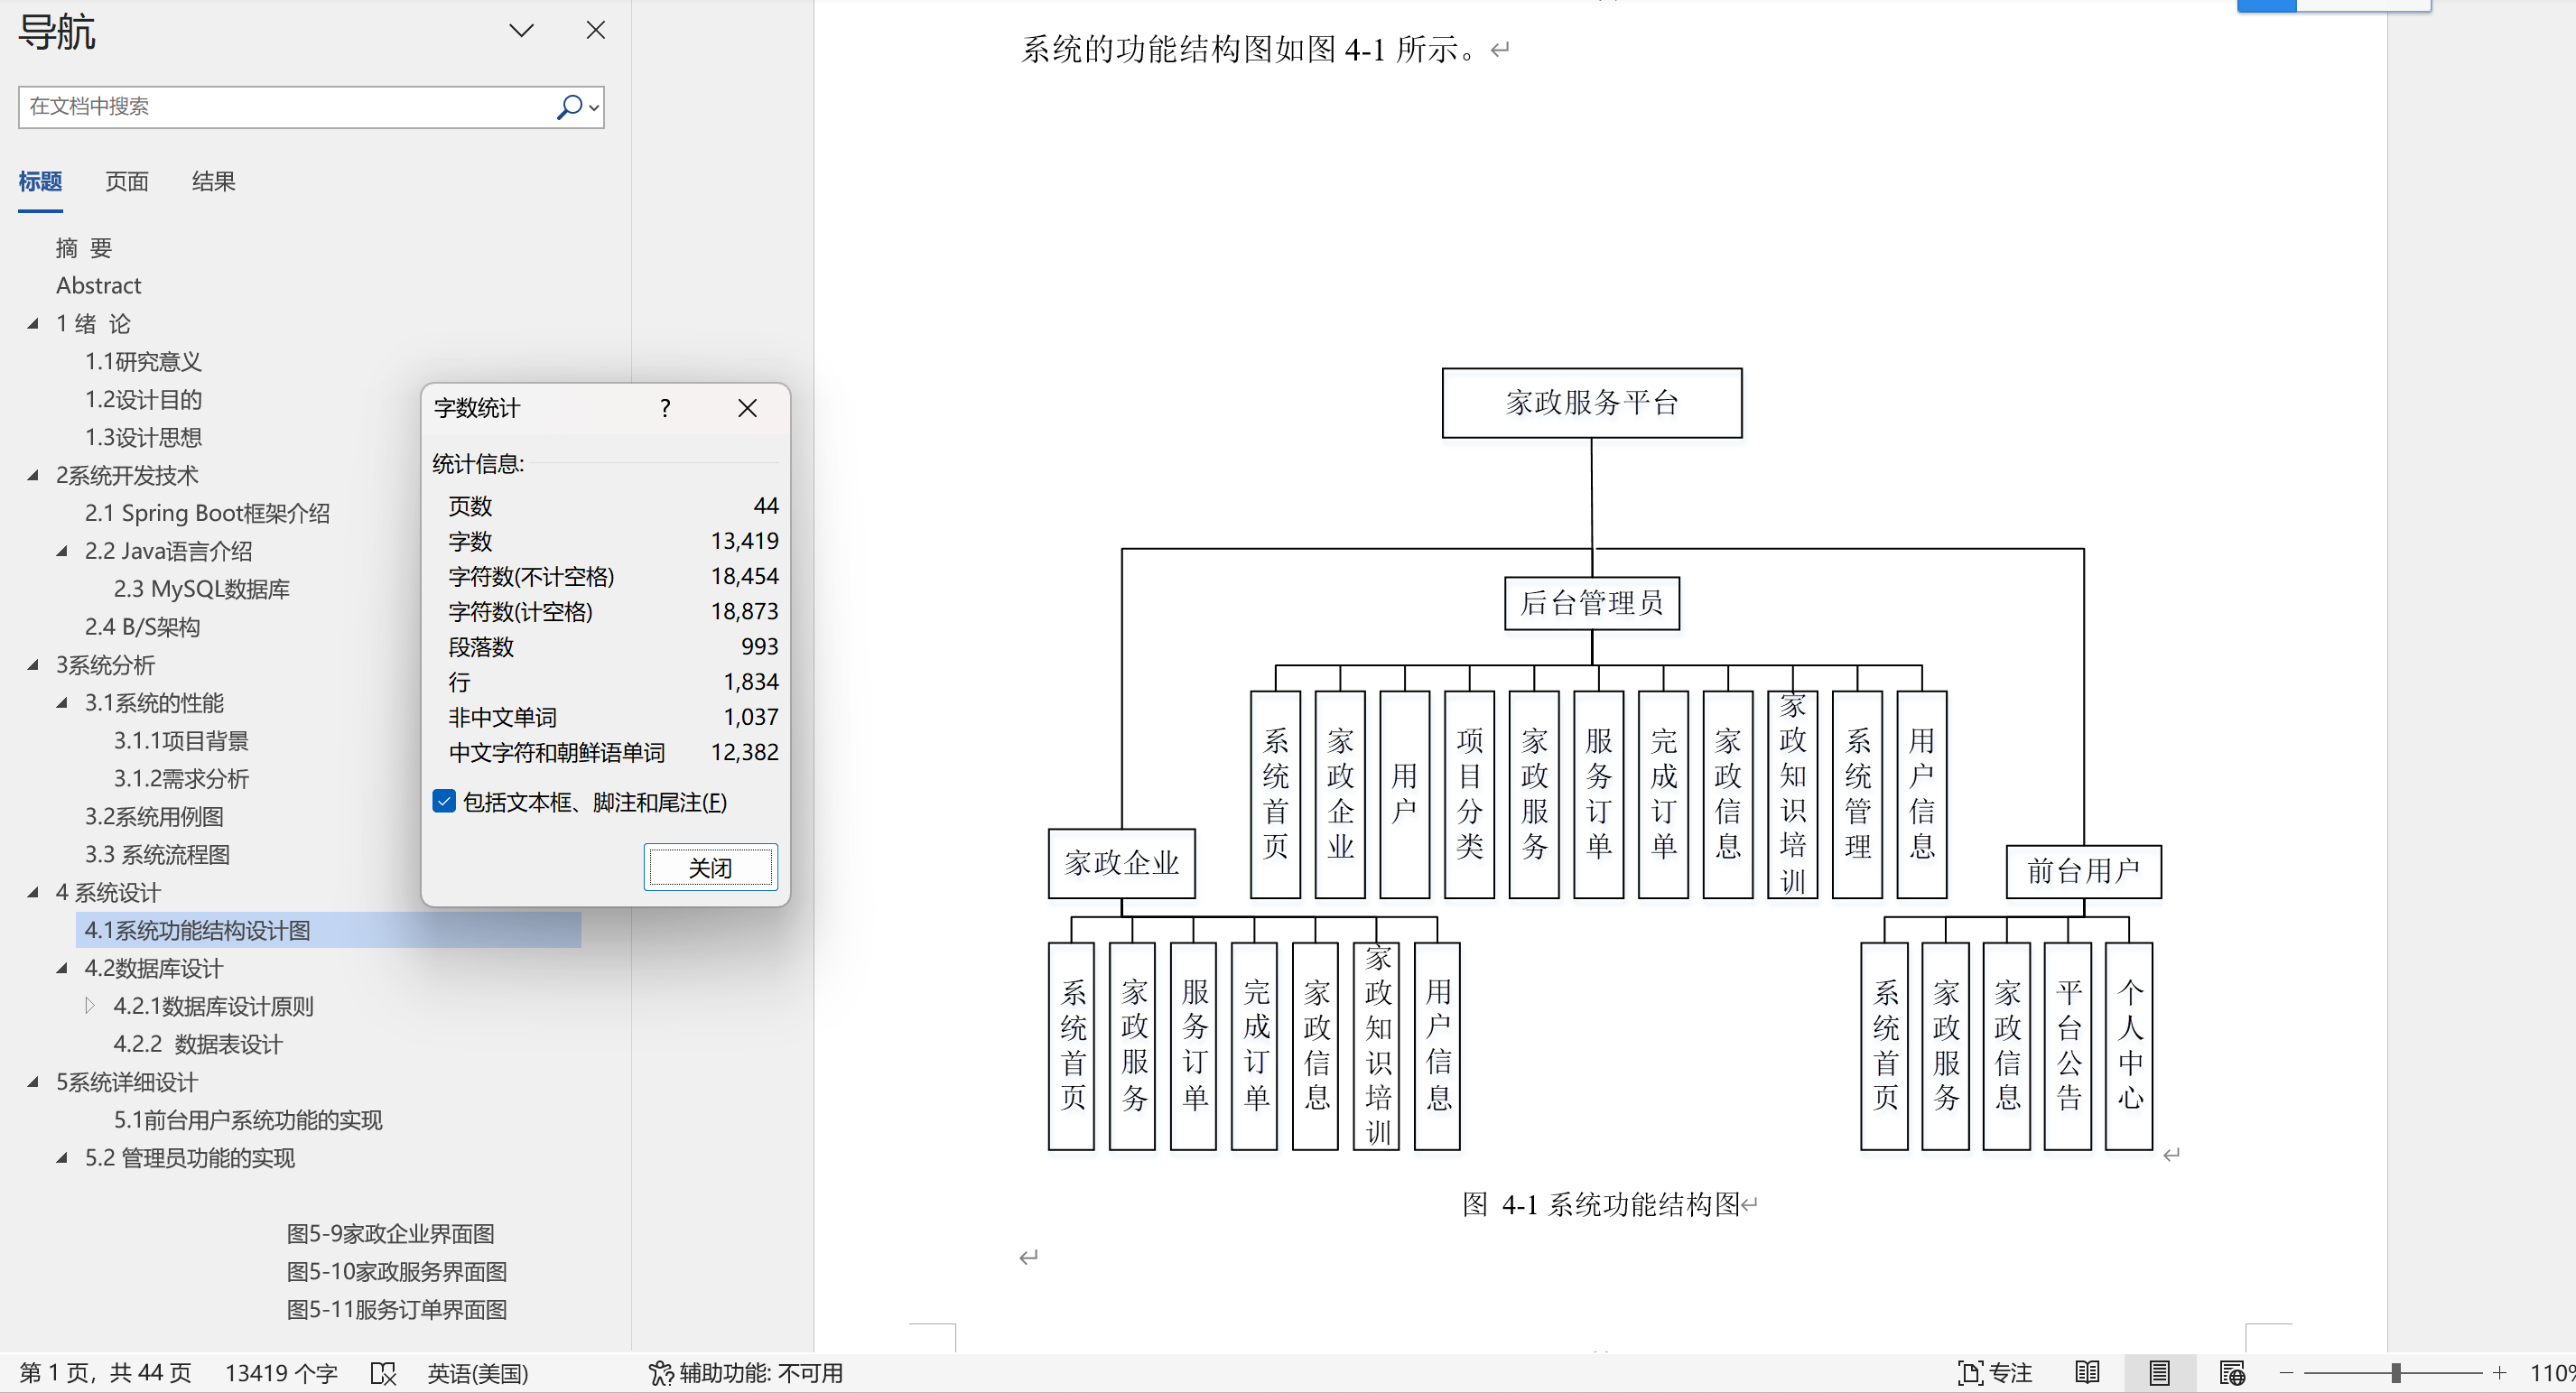
Task: Close the navigation pane
Action: [x=595, y=30]
